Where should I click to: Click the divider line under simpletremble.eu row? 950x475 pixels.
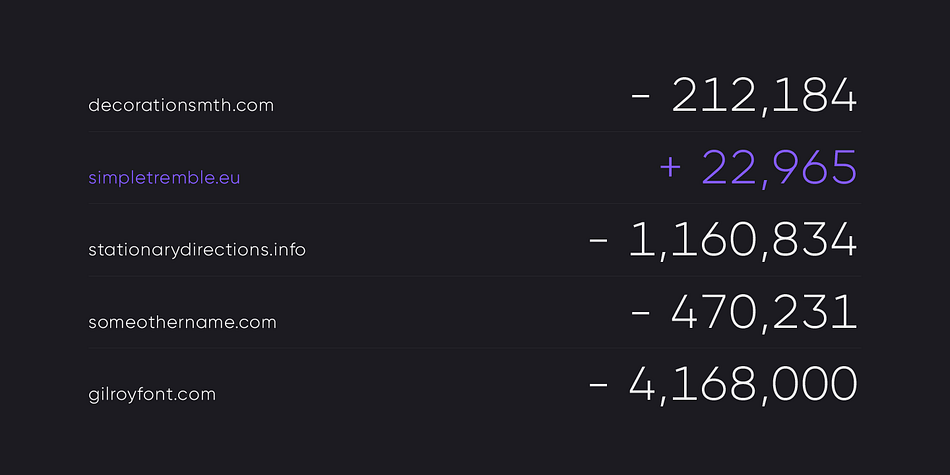pos(474,204)
